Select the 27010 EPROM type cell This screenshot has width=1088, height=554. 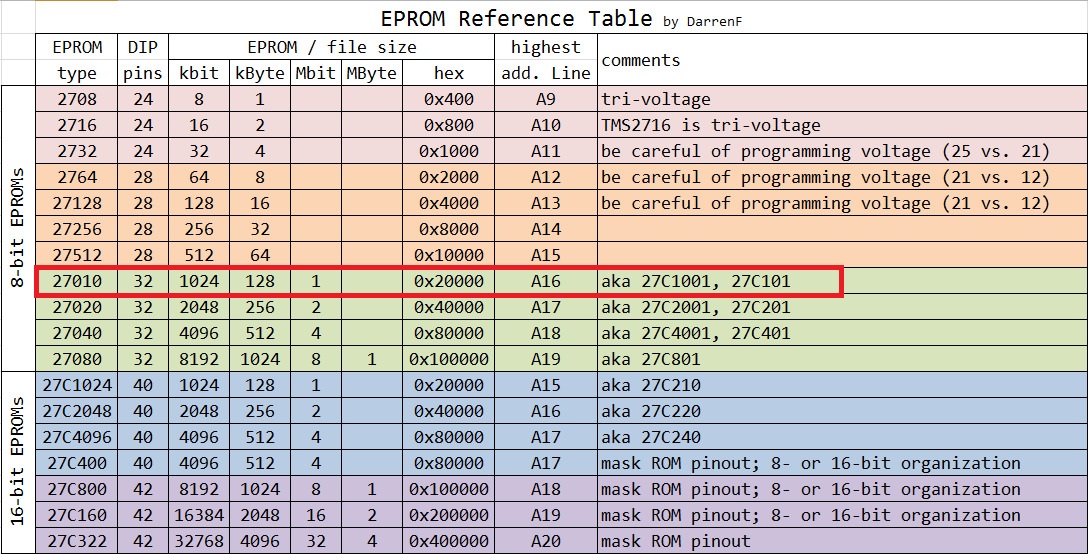77,282
